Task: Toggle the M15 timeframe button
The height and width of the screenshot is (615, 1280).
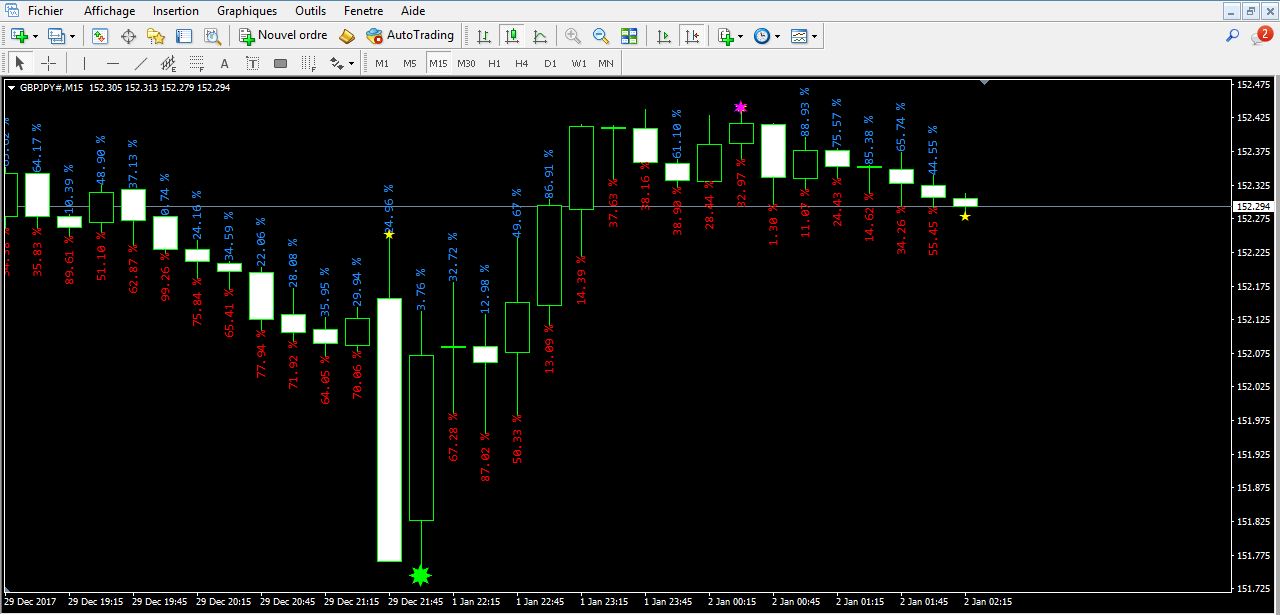Action: (x=438, y=63)
